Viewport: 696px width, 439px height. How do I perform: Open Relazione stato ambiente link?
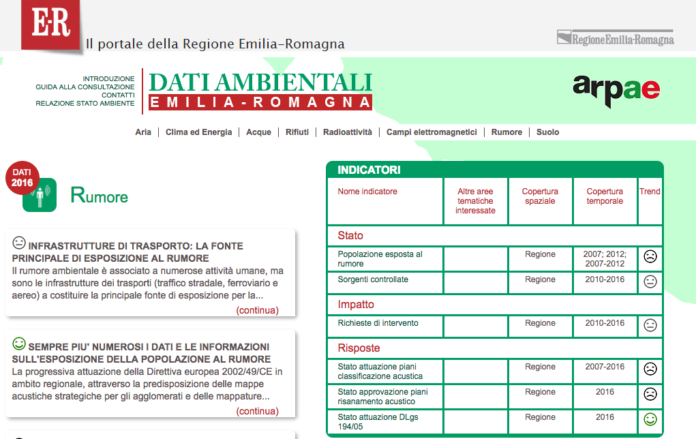(x=85, y=103)
